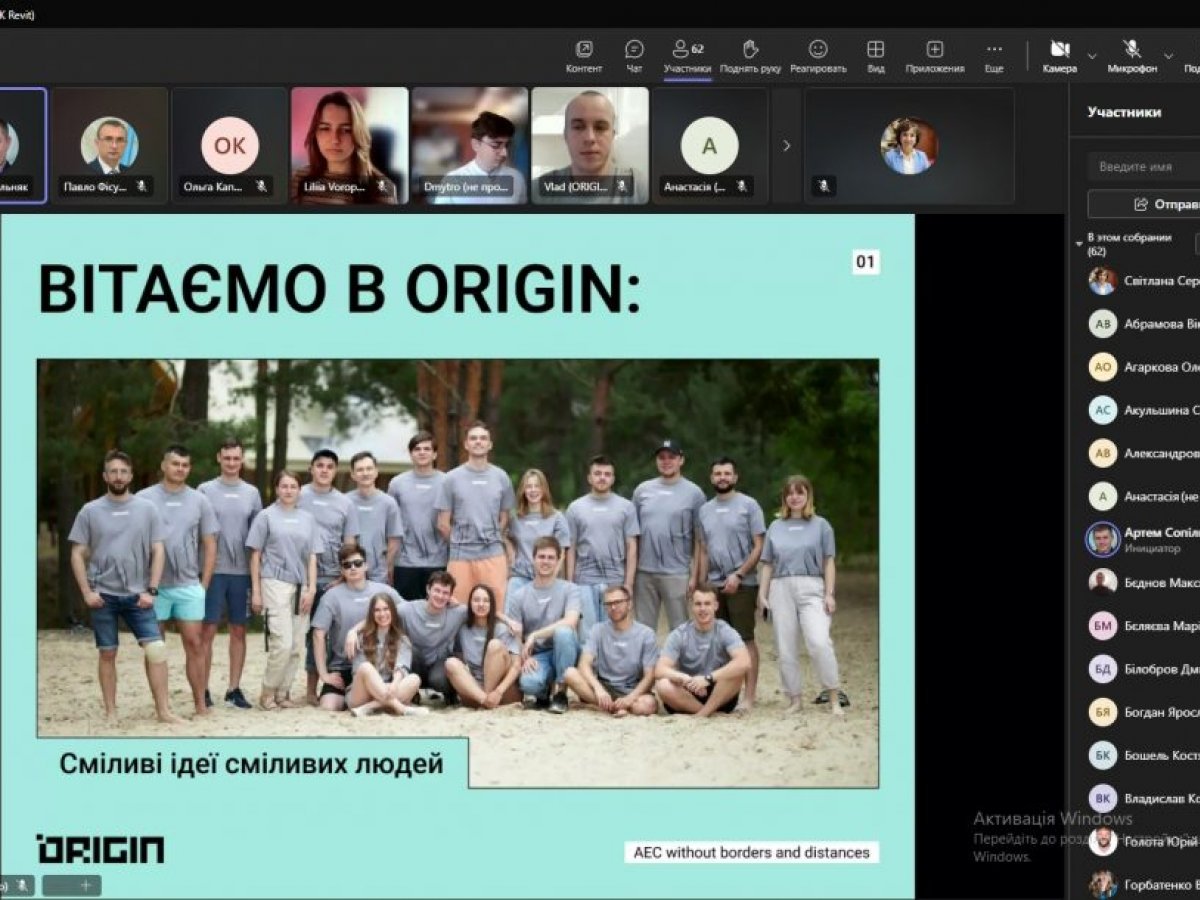Click the Отправить share invite button
The height and width of the screenshot is (900, 1200).
tap(1143, 204)
